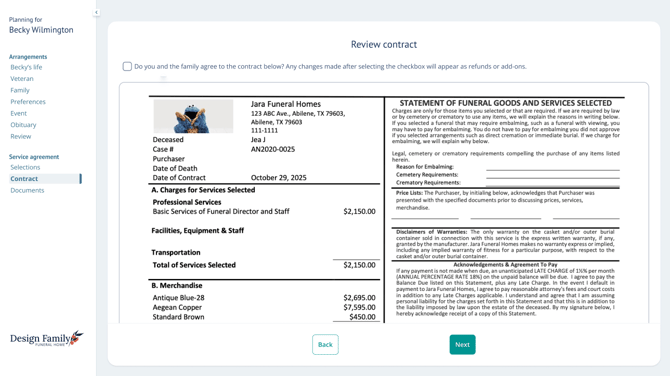Collapse the sidebar with the chevron icon
This screenshot has width=670, height=376.
(96, 12)
